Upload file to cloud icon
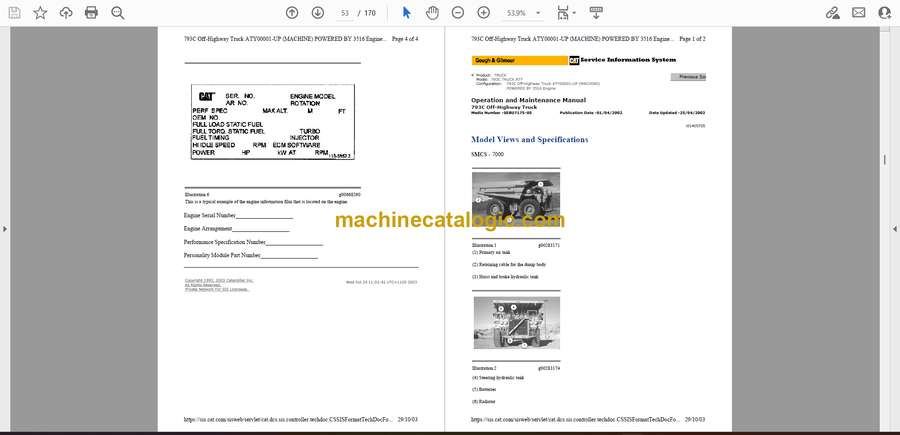The width and height of the screenshot is (900, 435). [66, 13]
